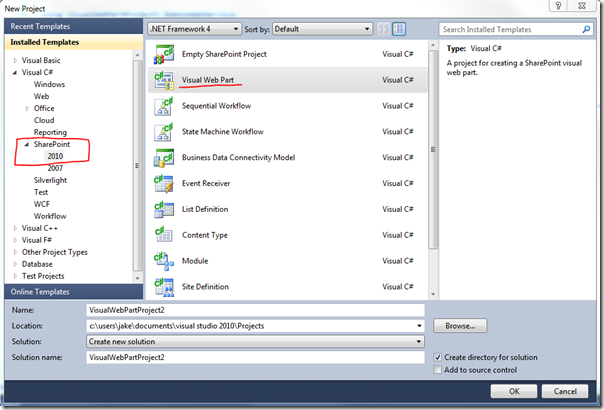Select the Test tree item
Viewport: 604px width, 410px height.
coord(41,192)
